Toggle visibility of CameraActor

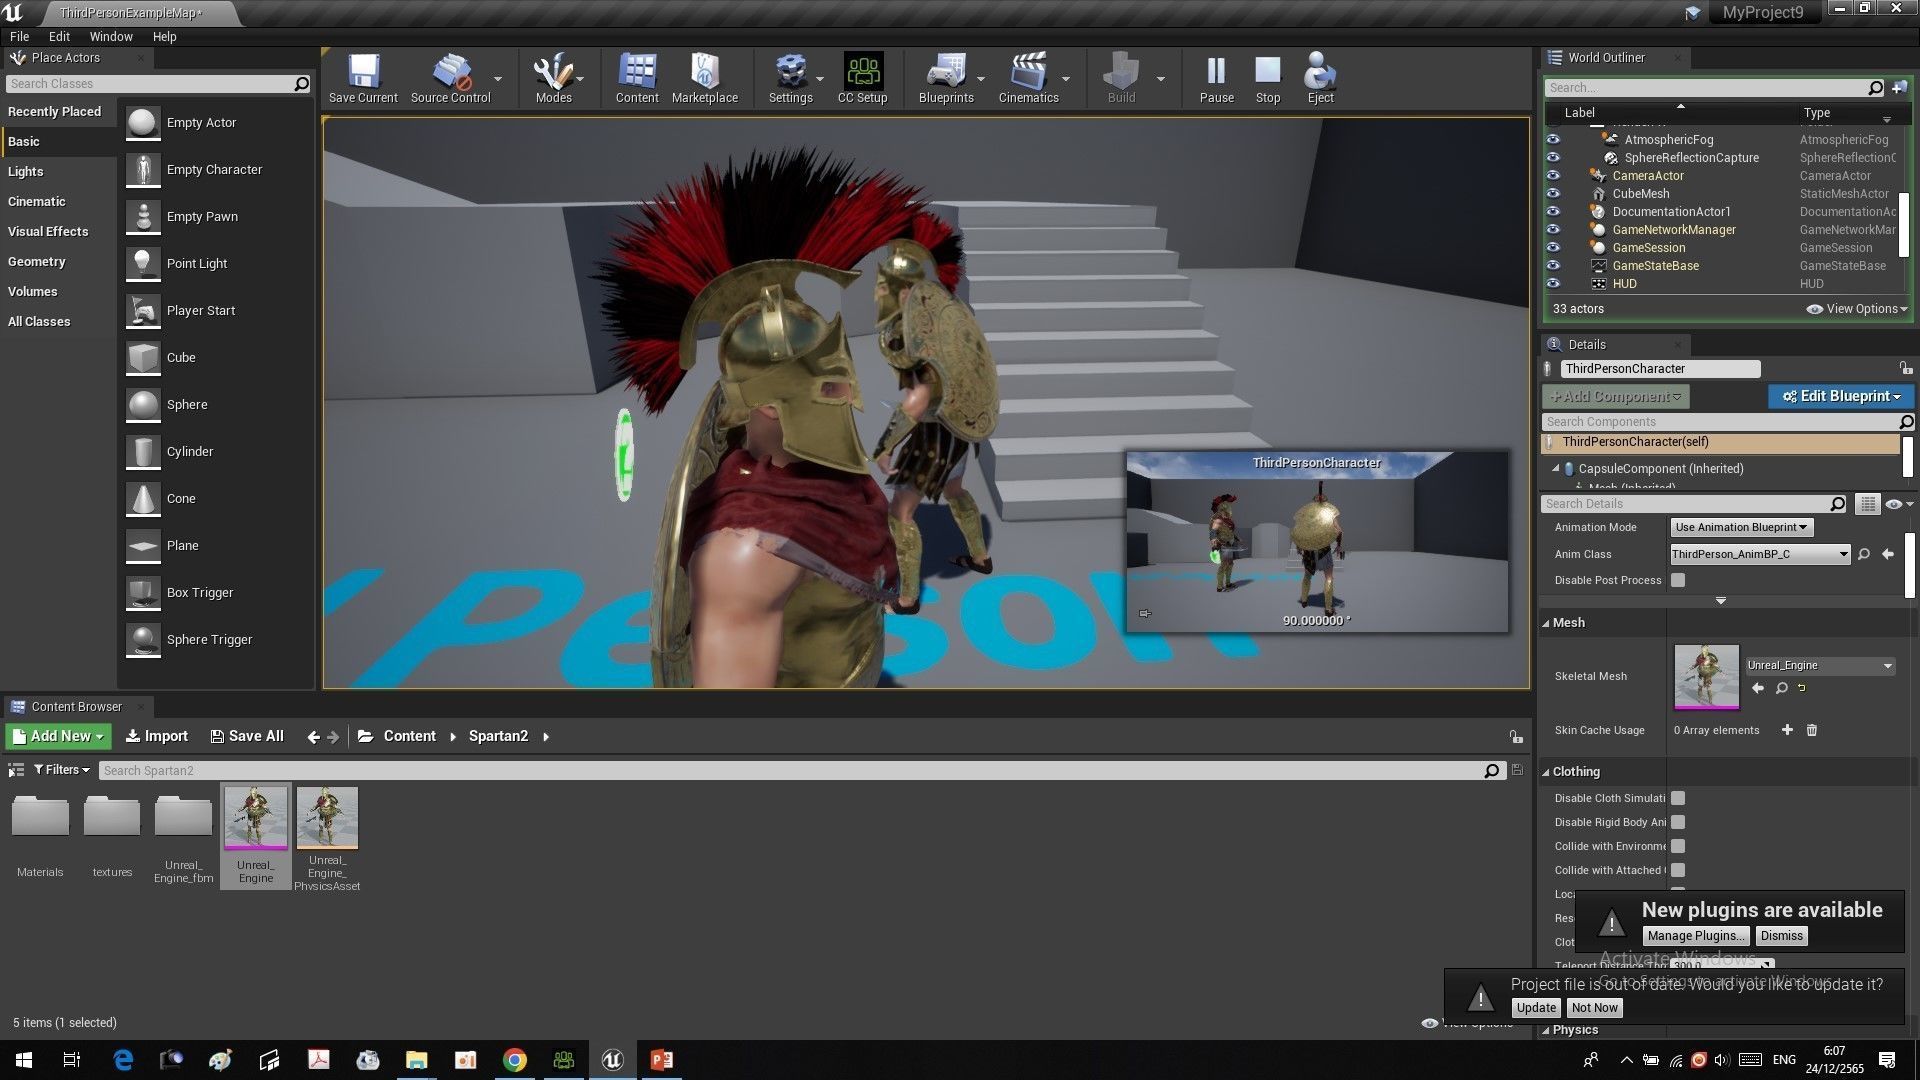coord(1553,175)
